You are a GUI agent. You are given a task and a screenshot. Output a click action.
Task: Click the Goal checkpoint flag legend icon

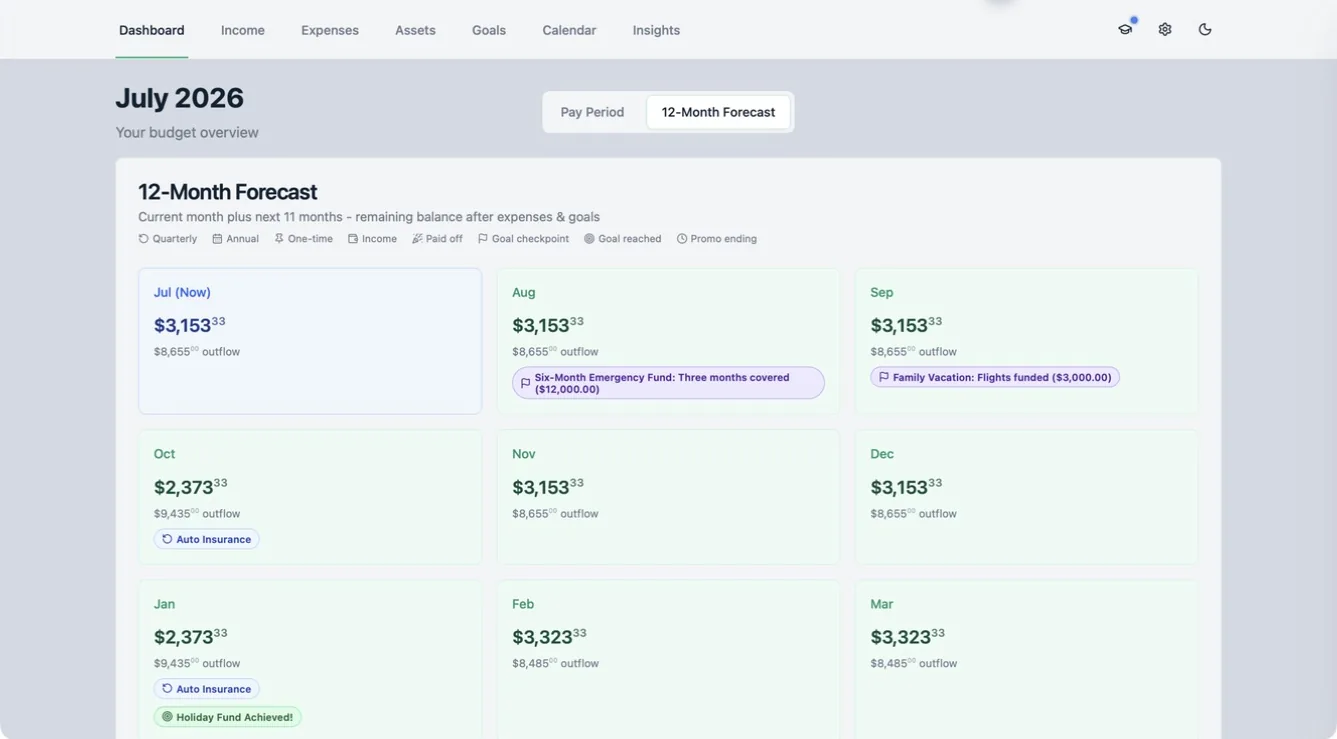pyautogui.click(x=483, y=239)
